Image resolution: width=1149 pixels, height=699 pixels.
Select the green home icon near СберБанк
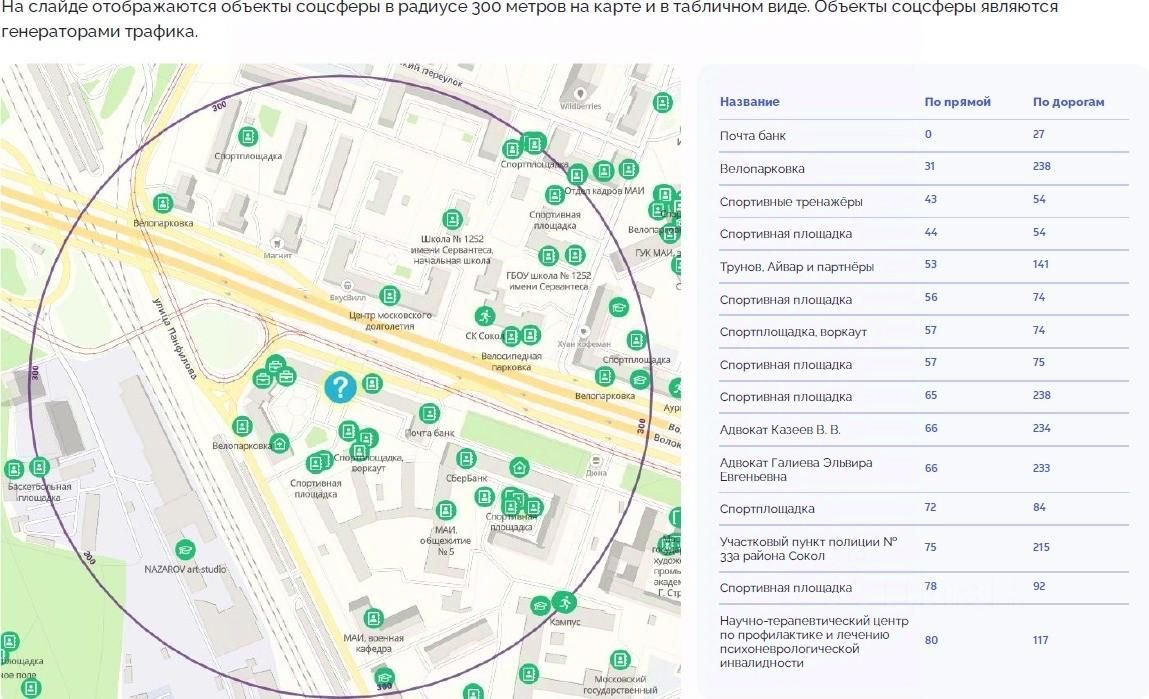point(519,467)
